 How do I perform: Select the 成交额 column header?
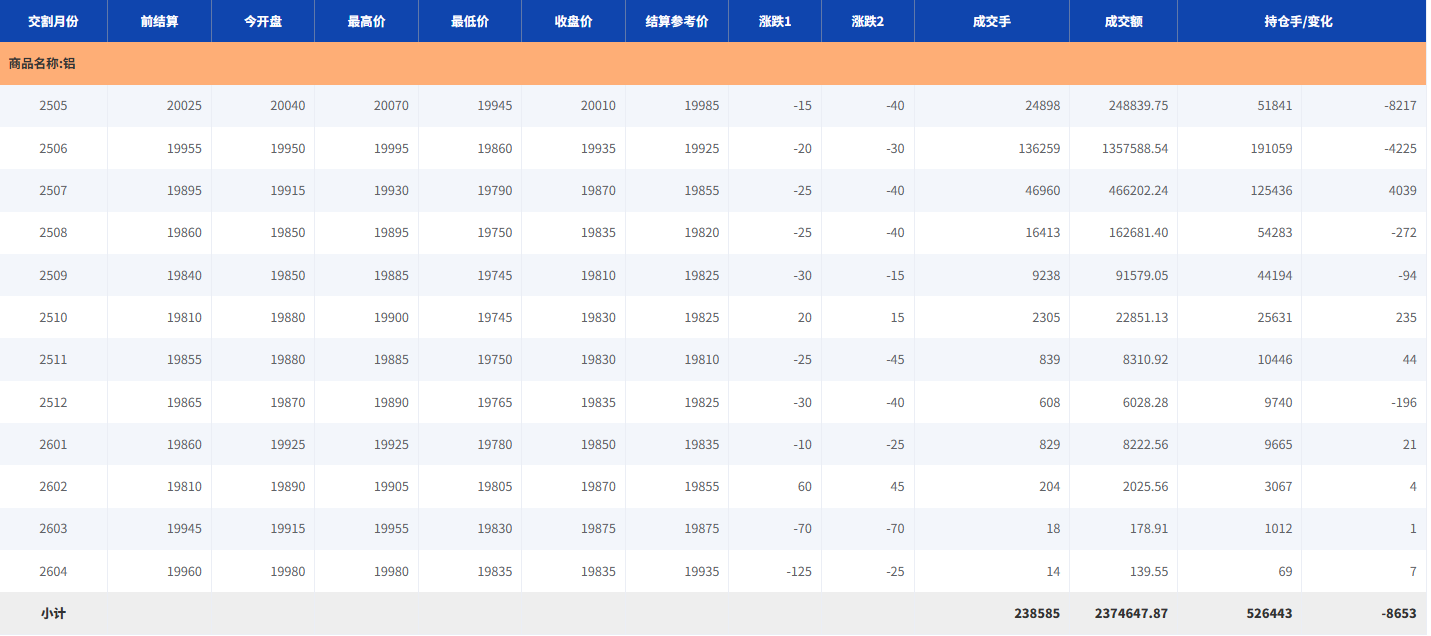tap(1123, 21)
